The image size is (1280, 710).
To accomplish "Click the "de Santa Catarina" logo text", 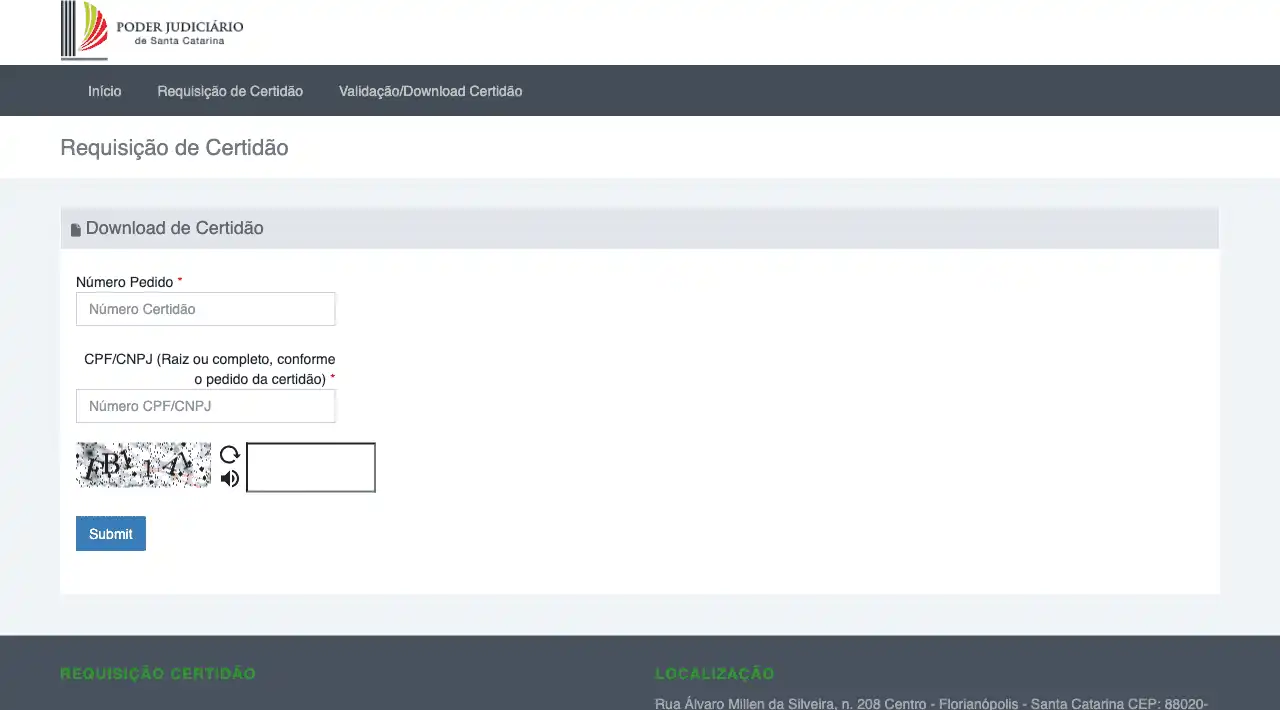I will (x=179, y=41).
